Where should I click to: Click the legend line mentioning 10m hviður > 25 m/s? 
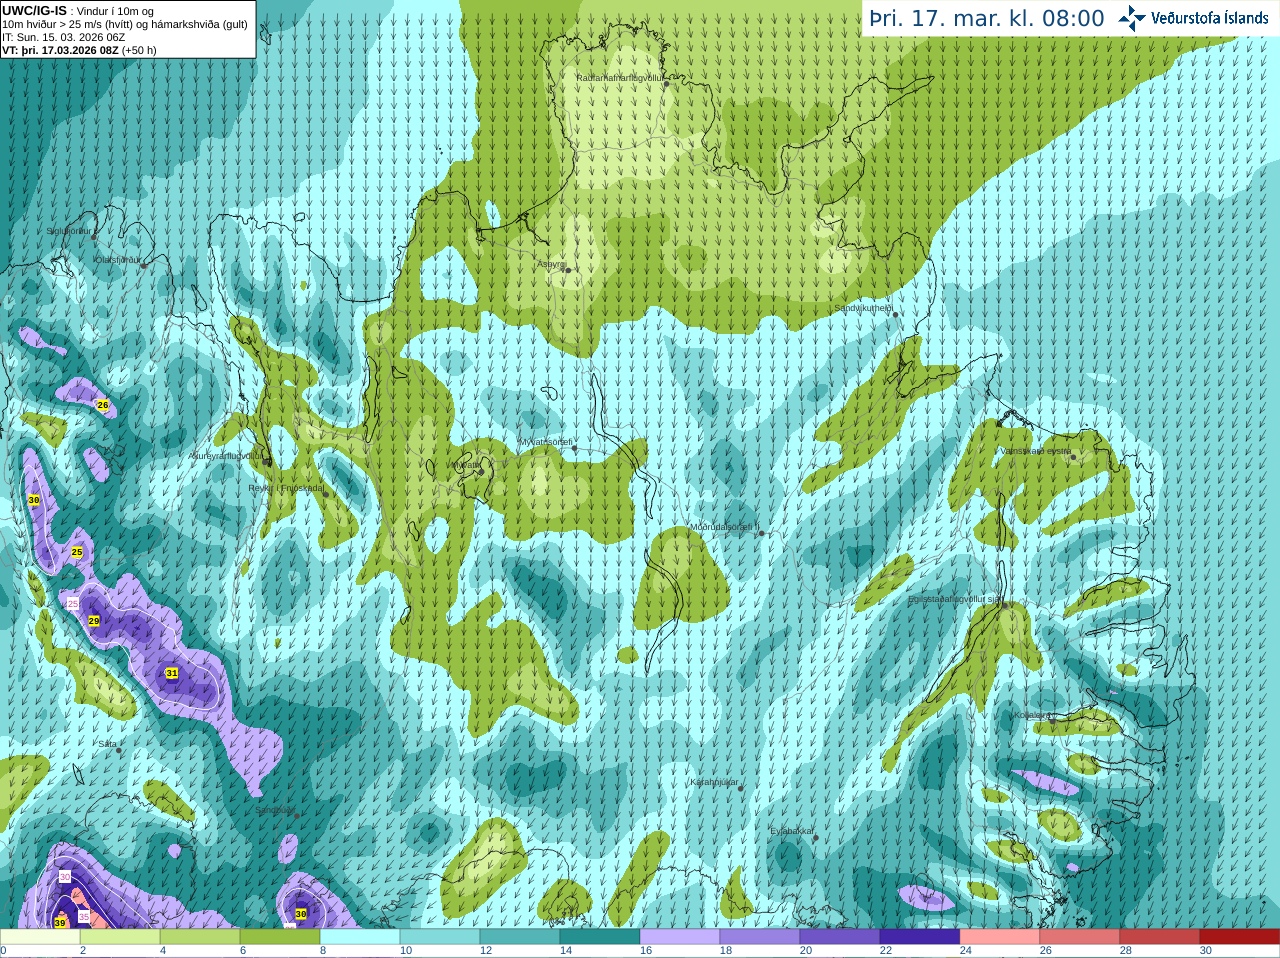tap(125, 24)
